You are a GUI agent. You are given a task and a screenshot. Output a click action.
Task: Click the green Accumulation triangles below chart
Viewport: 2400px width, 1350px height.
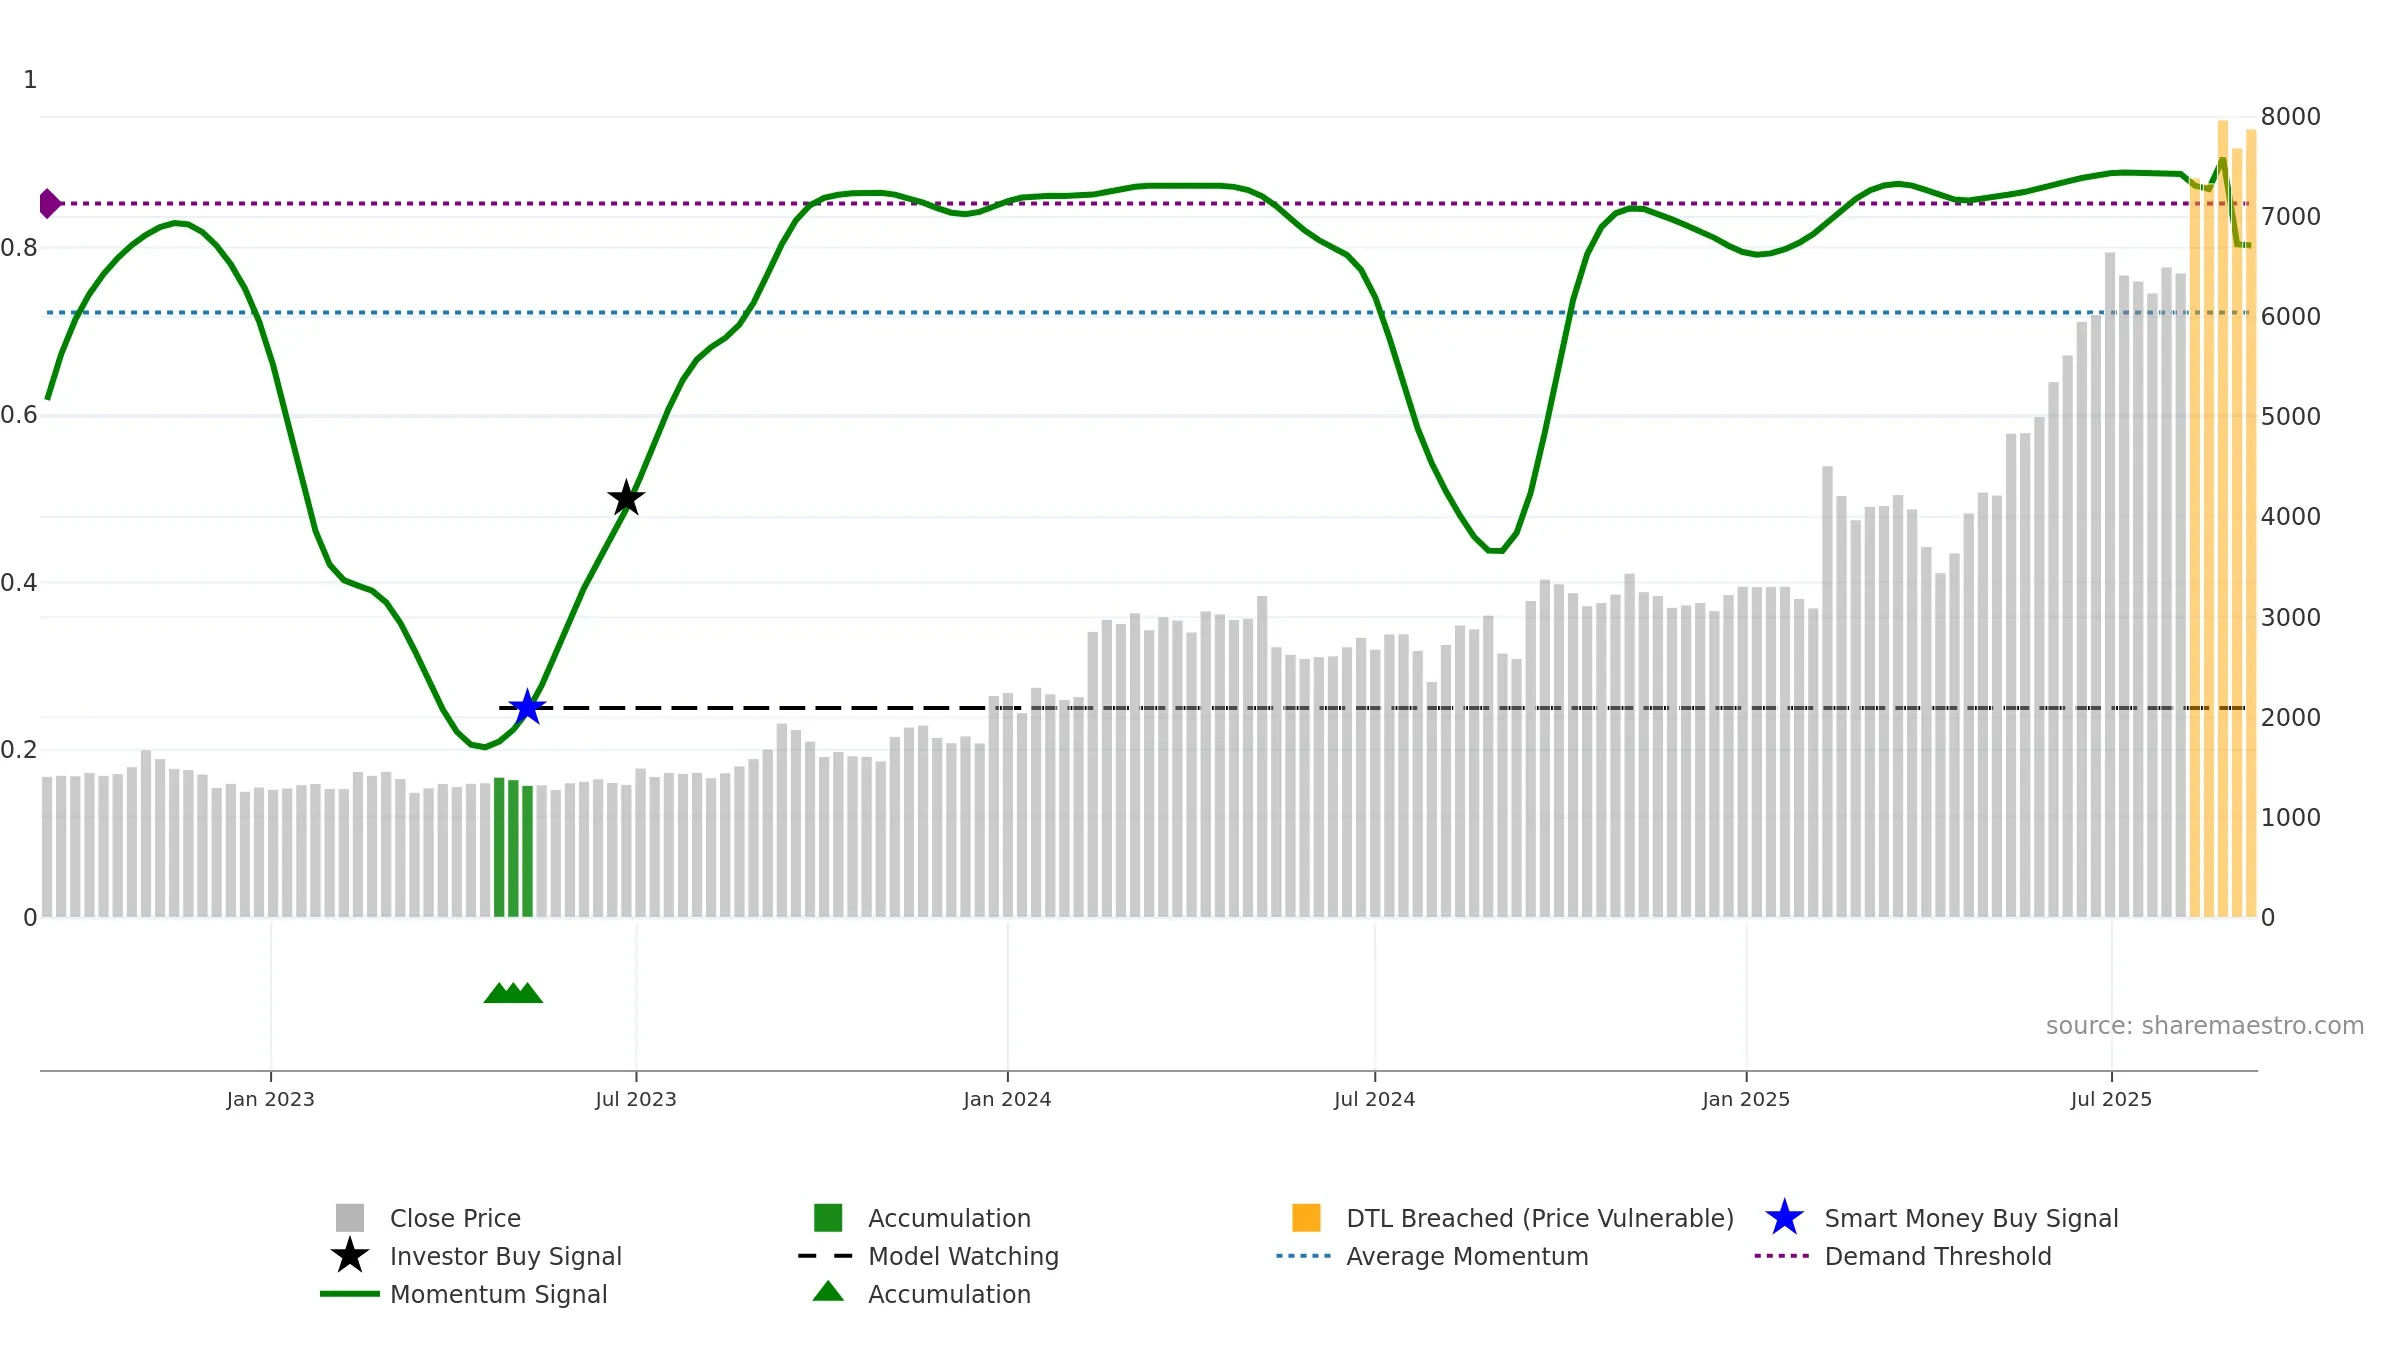(513, 993)
